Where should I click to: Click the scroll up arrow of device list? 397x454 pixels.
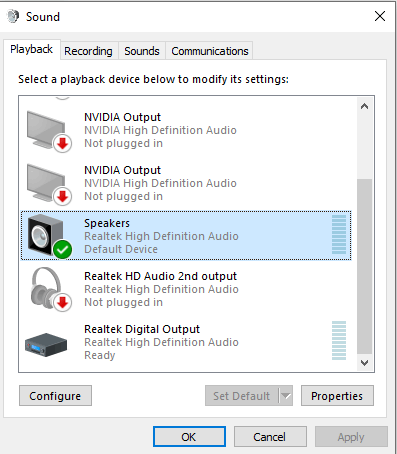pyautogui.click(x=364, y=106)
